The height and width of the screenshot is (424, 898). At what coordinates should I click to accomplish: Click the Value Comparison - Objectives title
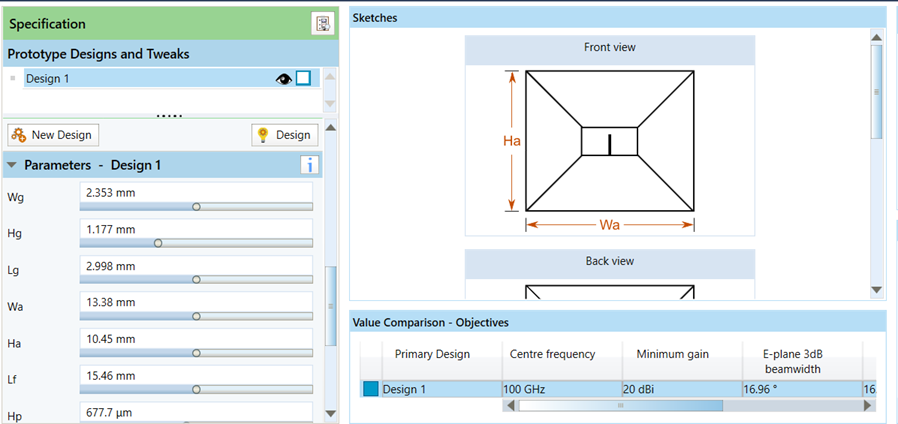pos(431,323)
